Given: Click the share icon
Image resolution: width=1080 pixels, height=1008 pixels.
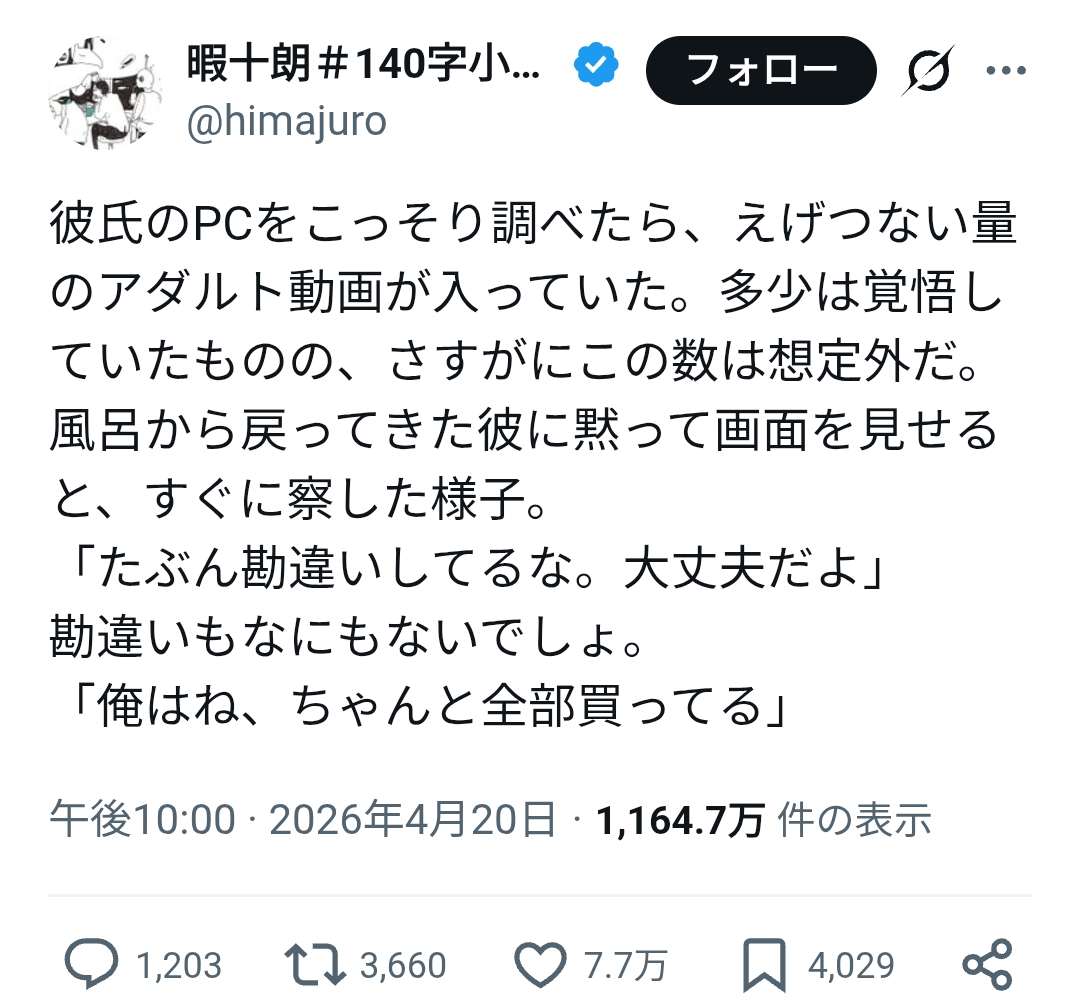Looking at the screenshot, I should point(986,964).
